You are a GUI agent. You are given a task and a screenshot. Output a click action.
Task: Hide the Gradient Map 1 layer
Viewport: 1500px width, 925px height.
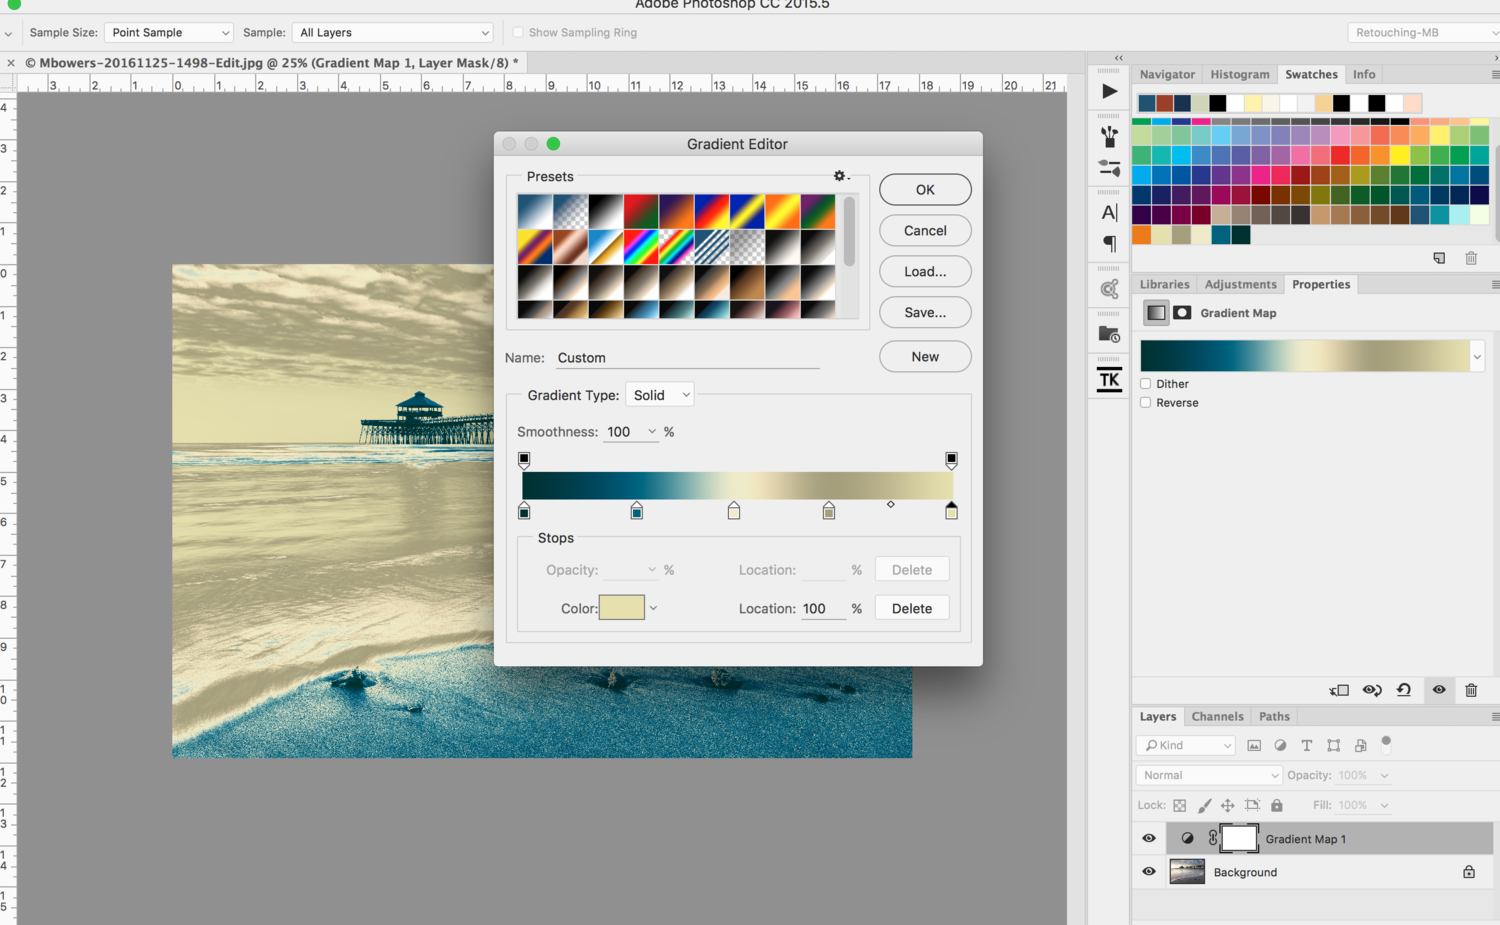coord(1149,839)
